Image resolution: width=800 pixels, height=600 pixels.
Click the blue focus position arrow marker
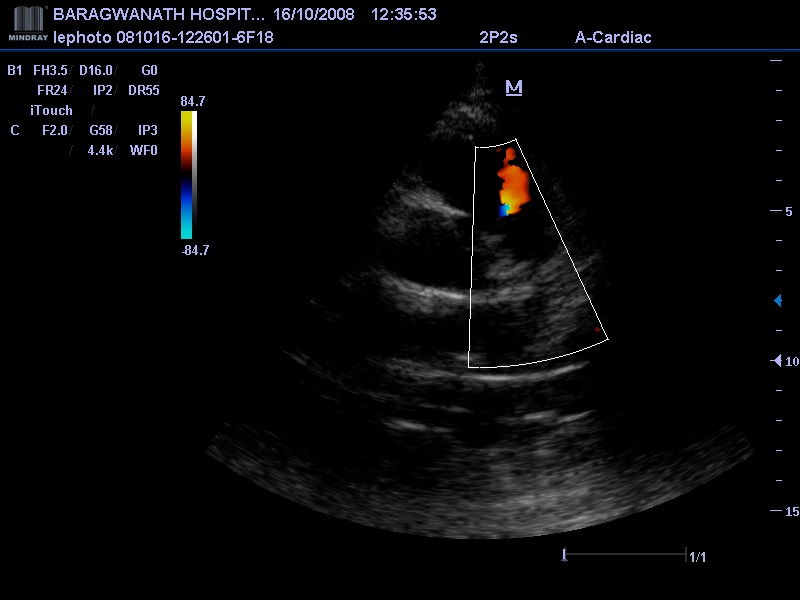pyautogui.click(x=778, y=301)
